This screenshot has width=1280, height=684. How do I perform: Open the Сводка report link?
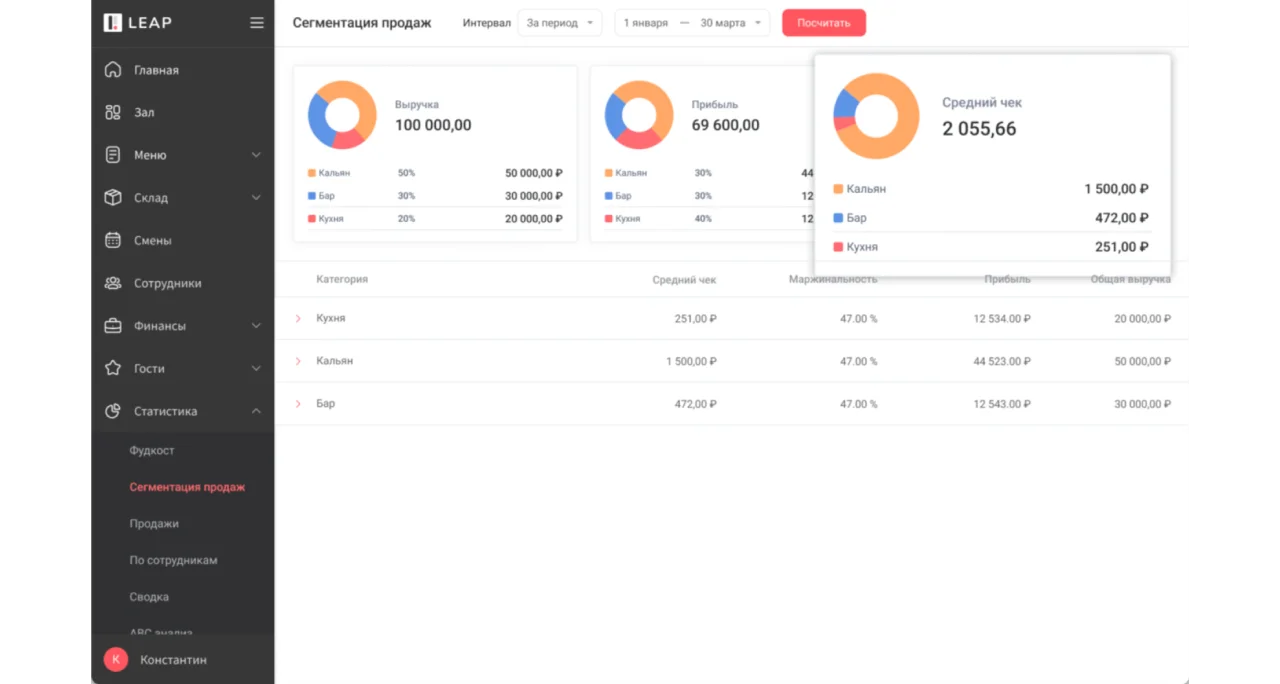click(x=149, y=596)
